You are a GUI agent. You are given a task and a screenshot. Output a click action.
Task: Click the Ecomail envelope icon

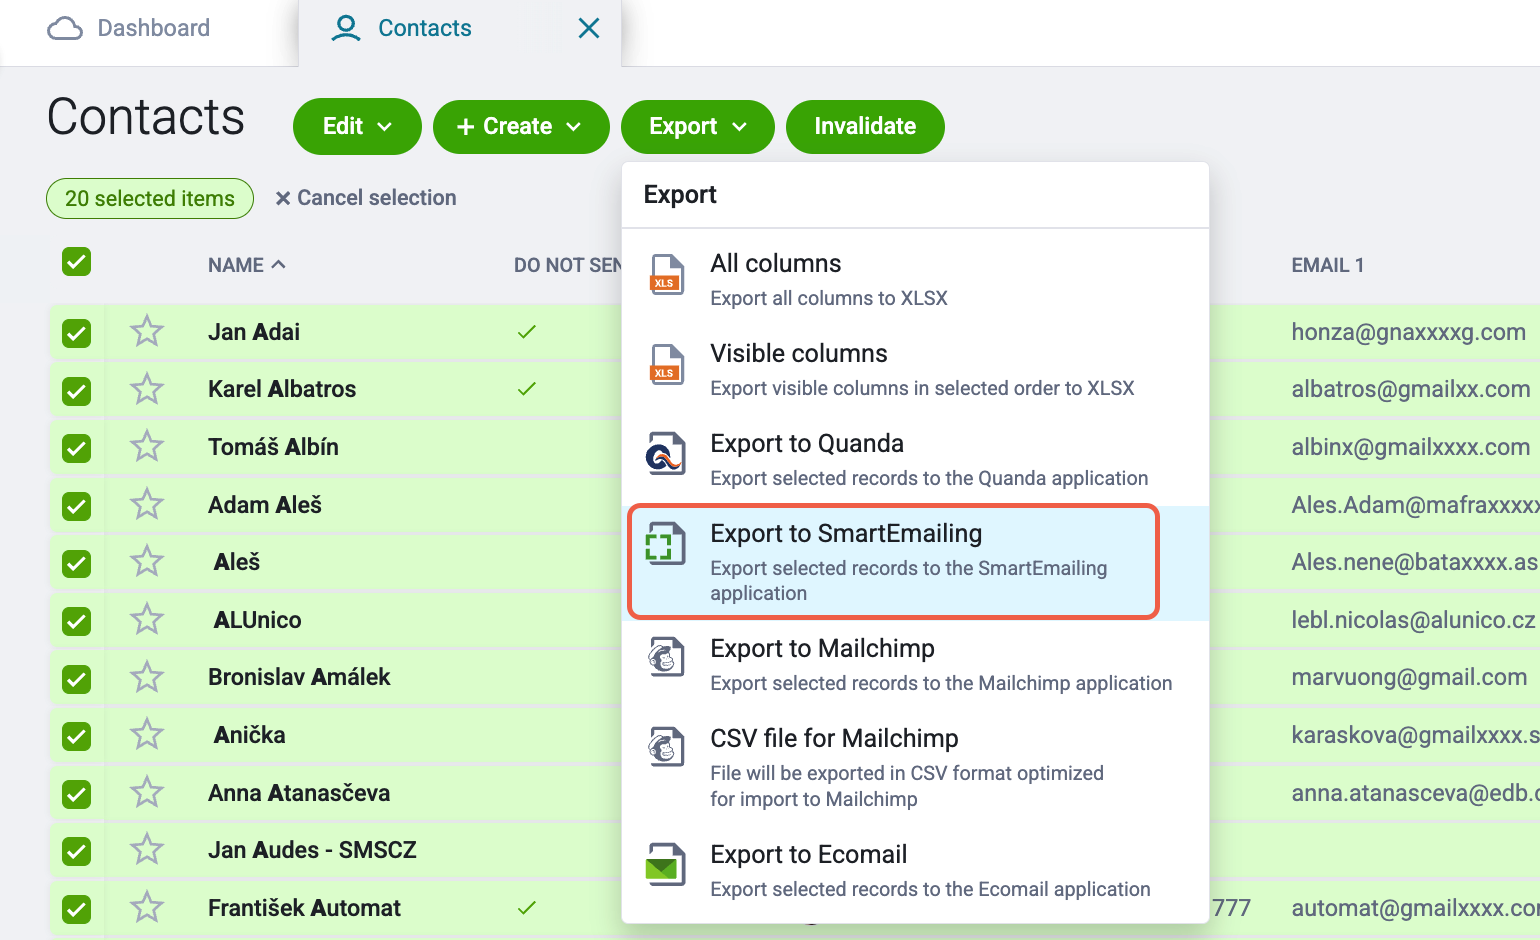666,865
